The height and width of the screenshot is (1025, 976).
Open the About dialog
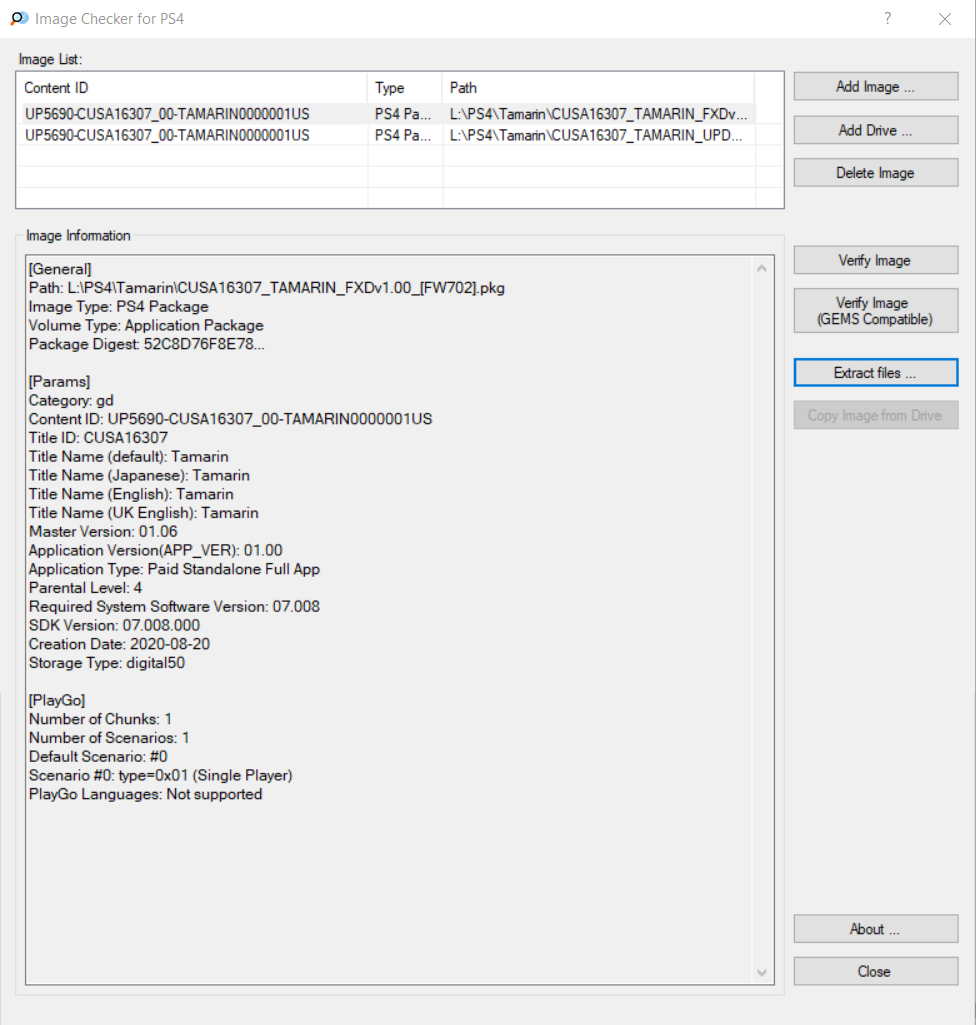(x=875, y=929)
